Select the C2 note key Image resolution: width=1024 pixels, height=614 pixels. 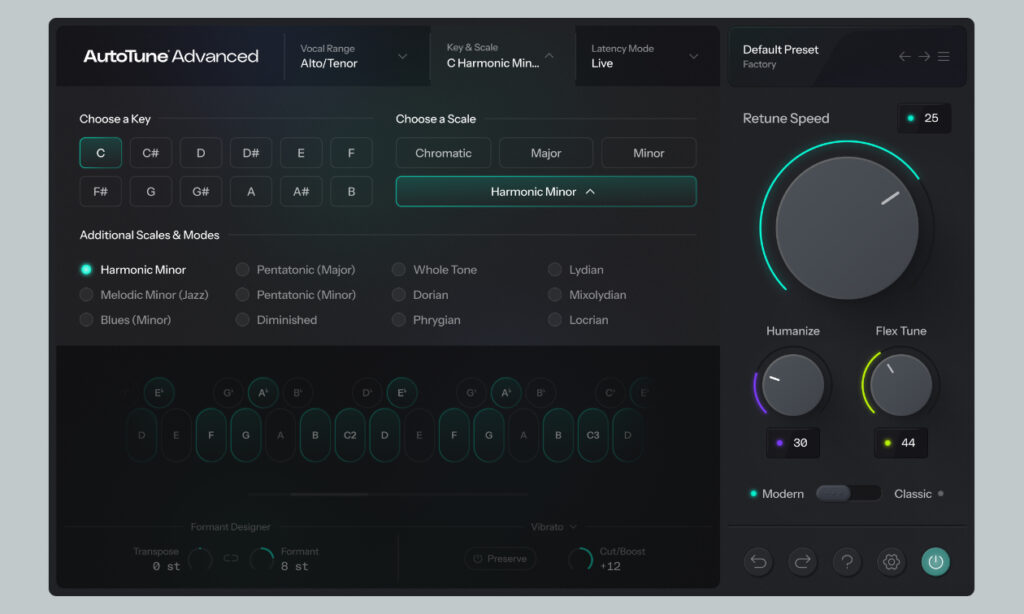350,435
